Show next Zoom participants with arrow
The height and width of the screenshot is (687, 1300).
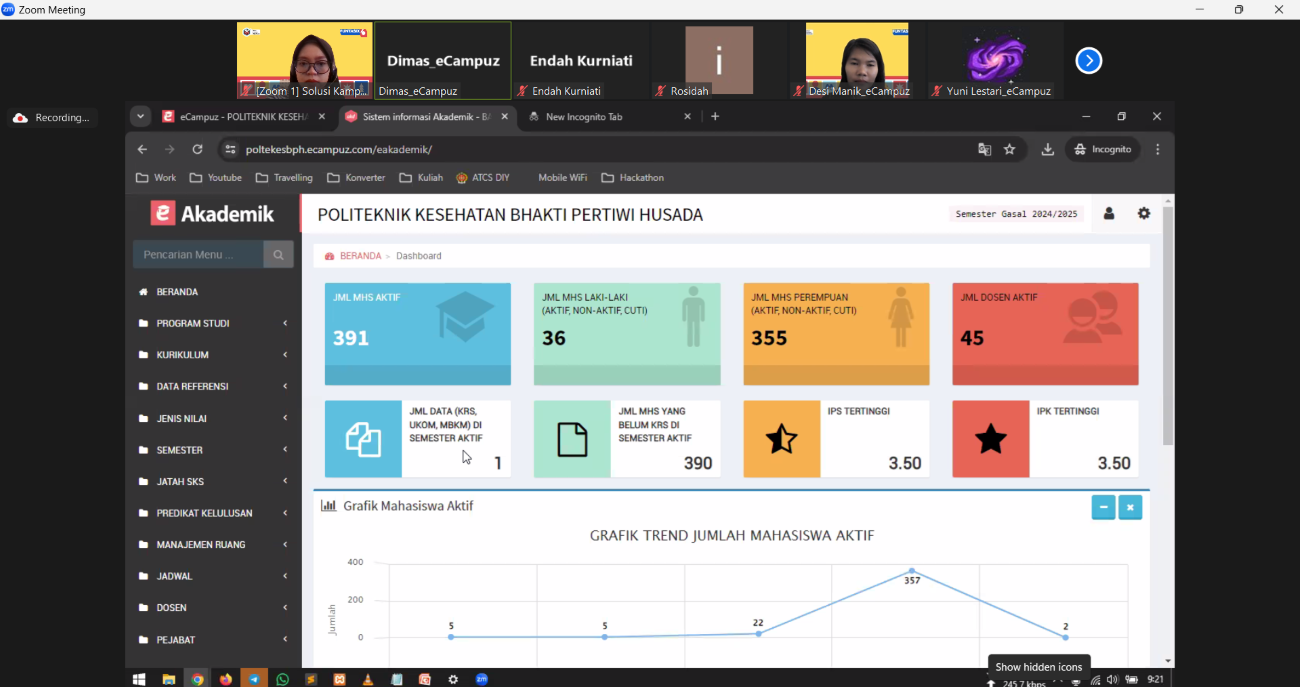pos(1088,61)
